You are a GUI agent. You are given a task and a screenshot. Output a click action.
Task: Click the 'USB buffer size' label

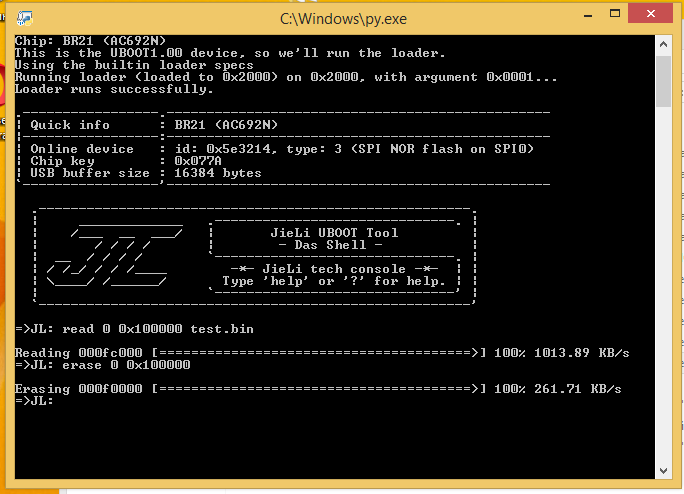click(90, 173)
